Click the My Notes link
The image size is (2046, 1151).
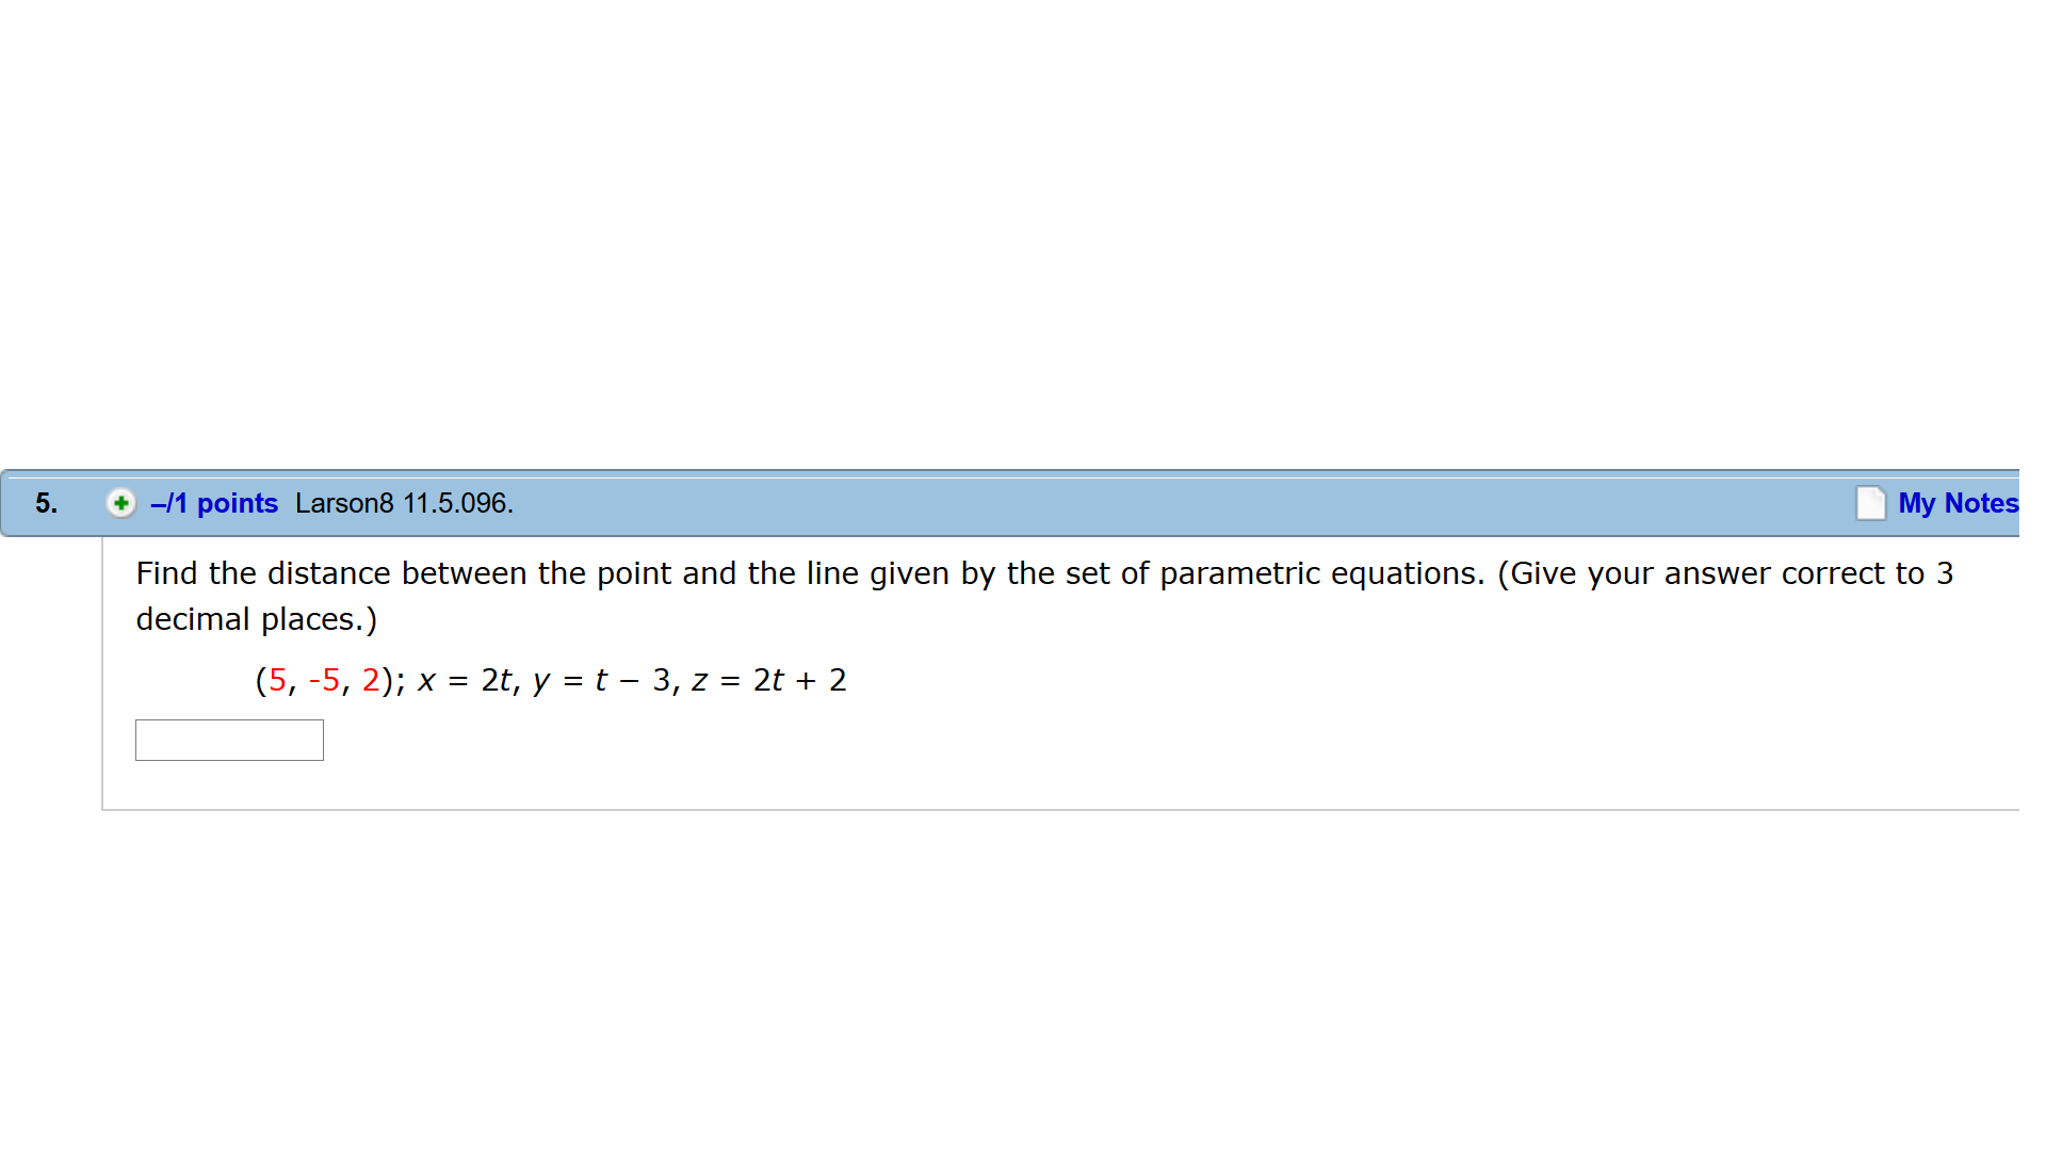[1958, 503]
